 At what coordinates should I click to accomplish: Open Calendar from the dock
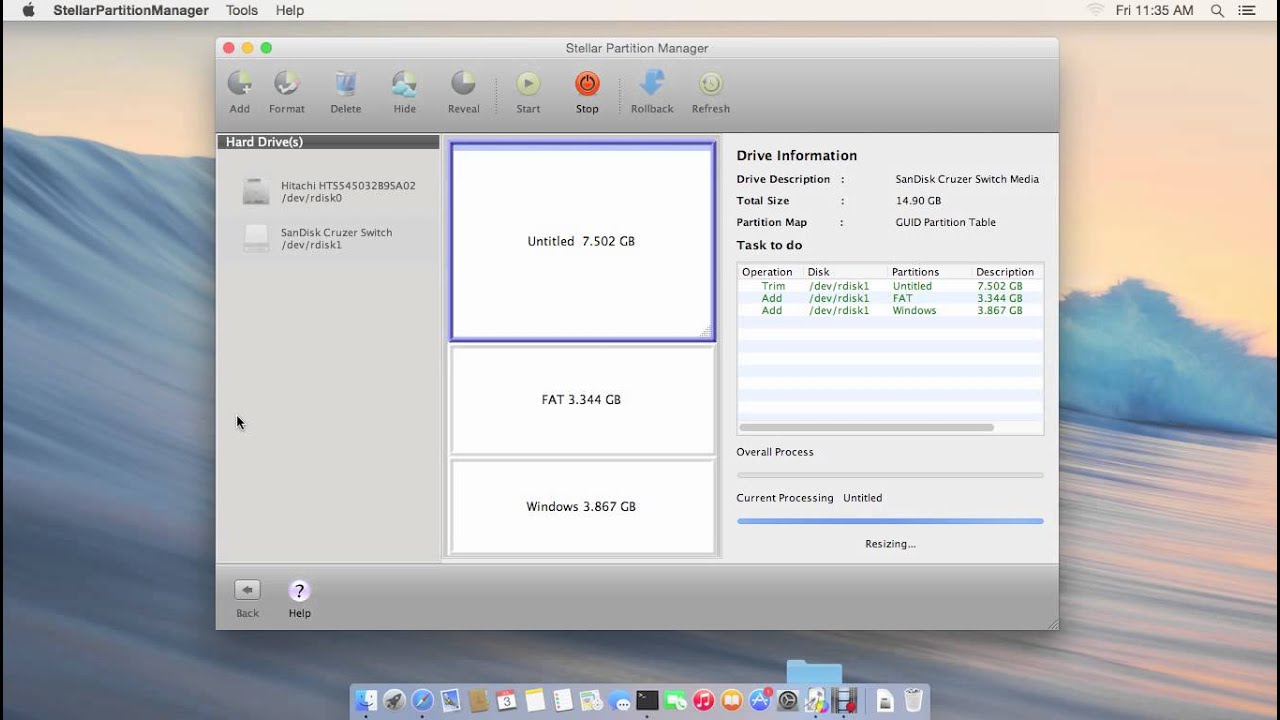click(506, 700)
